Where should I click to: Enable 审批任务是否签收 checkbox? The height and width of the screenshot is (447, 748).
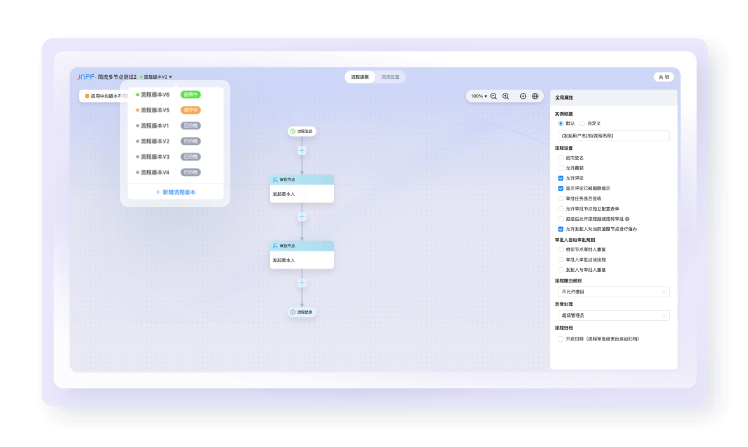click(x=561, y=198)
